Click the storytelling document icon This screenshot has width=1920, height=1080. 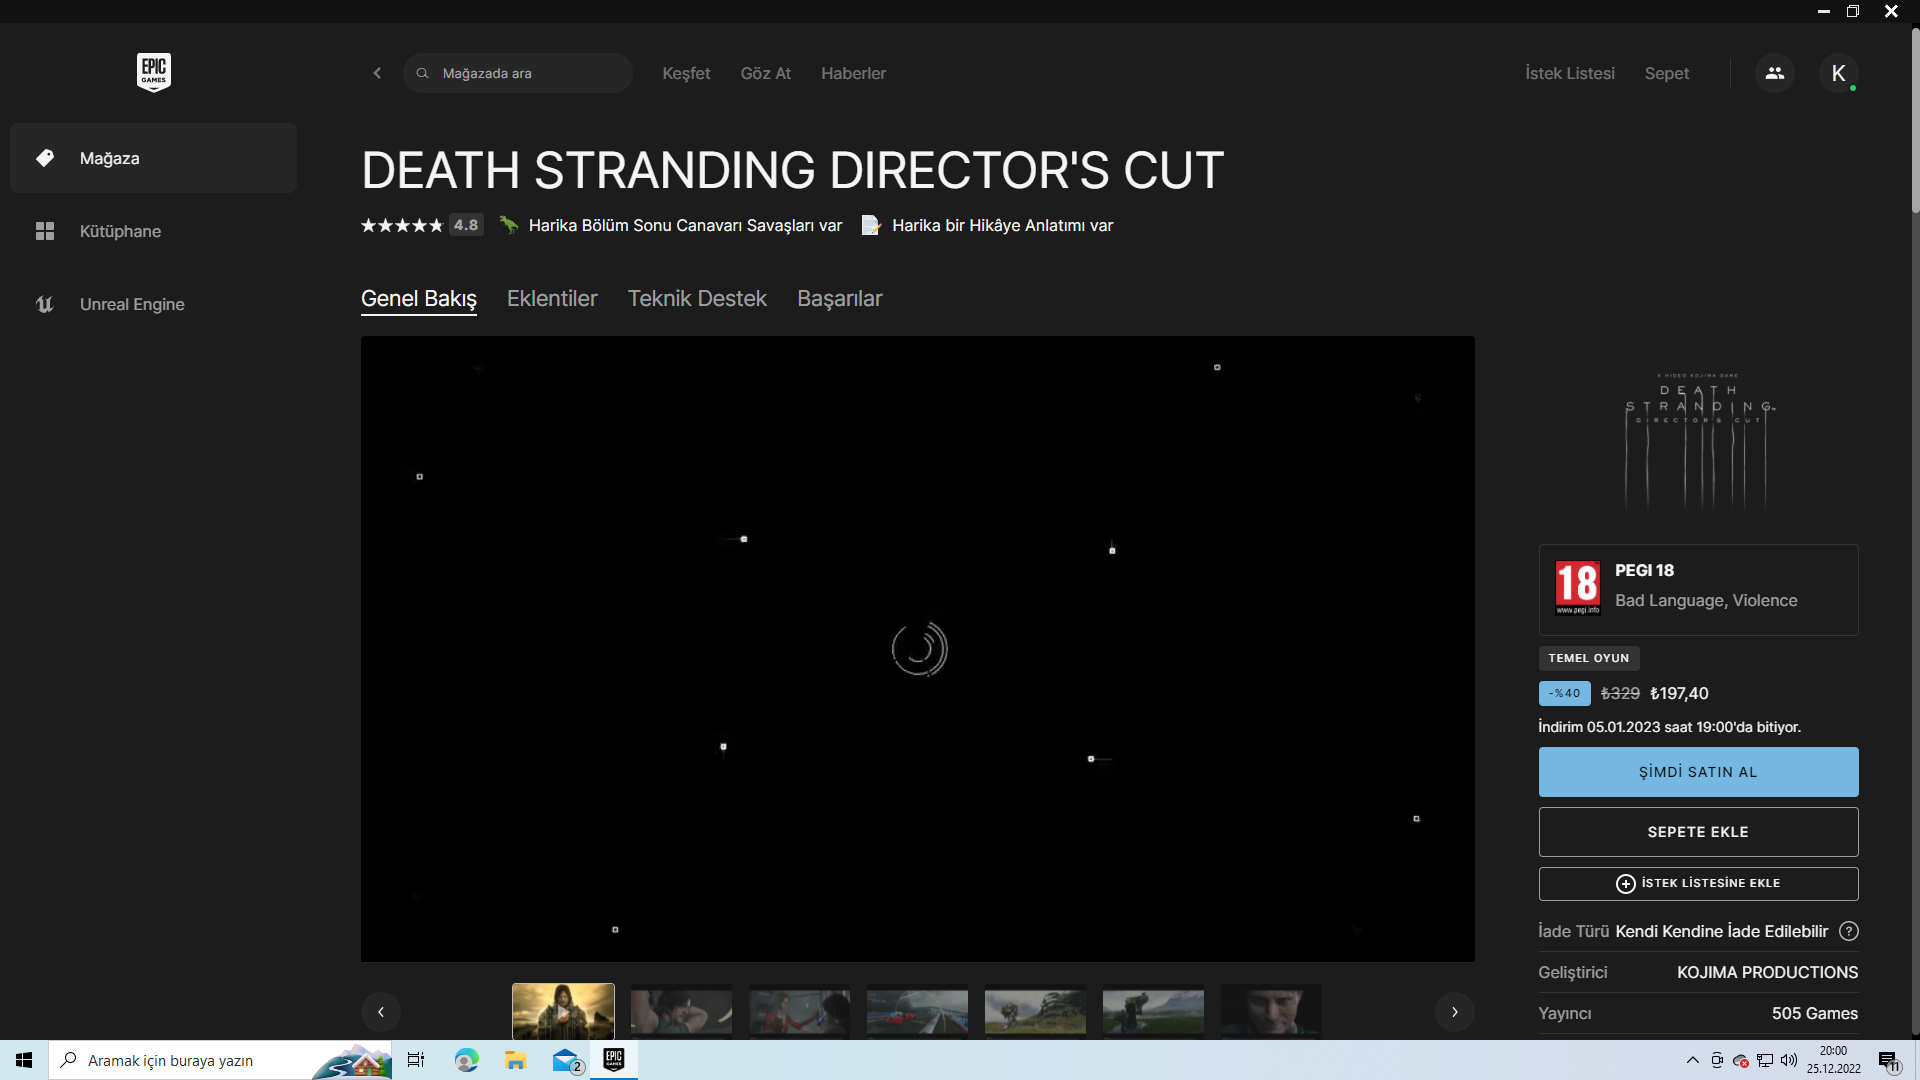(x=871, y=225)
